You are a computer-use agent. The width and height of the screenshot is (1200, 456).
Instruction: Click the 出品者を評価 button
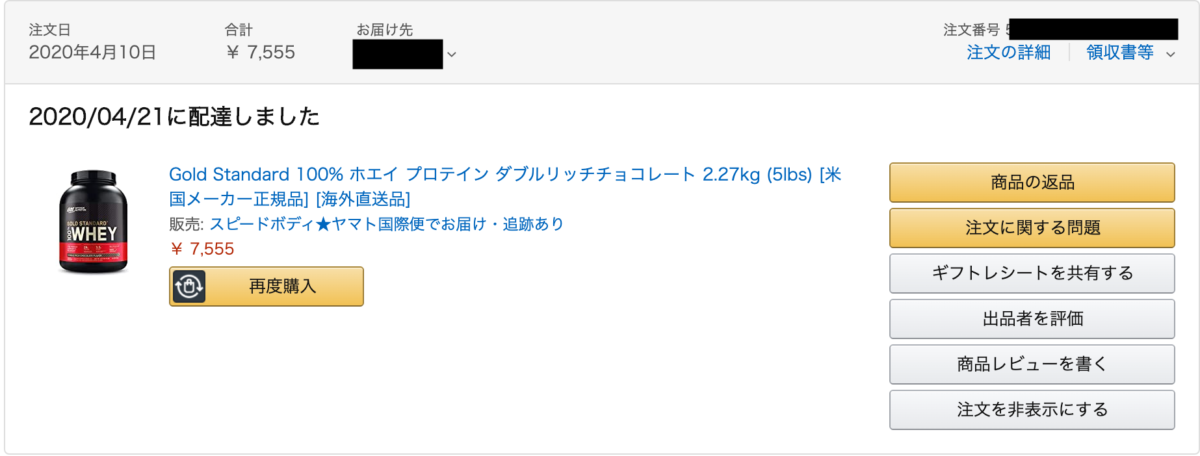tap(1032, 319)
